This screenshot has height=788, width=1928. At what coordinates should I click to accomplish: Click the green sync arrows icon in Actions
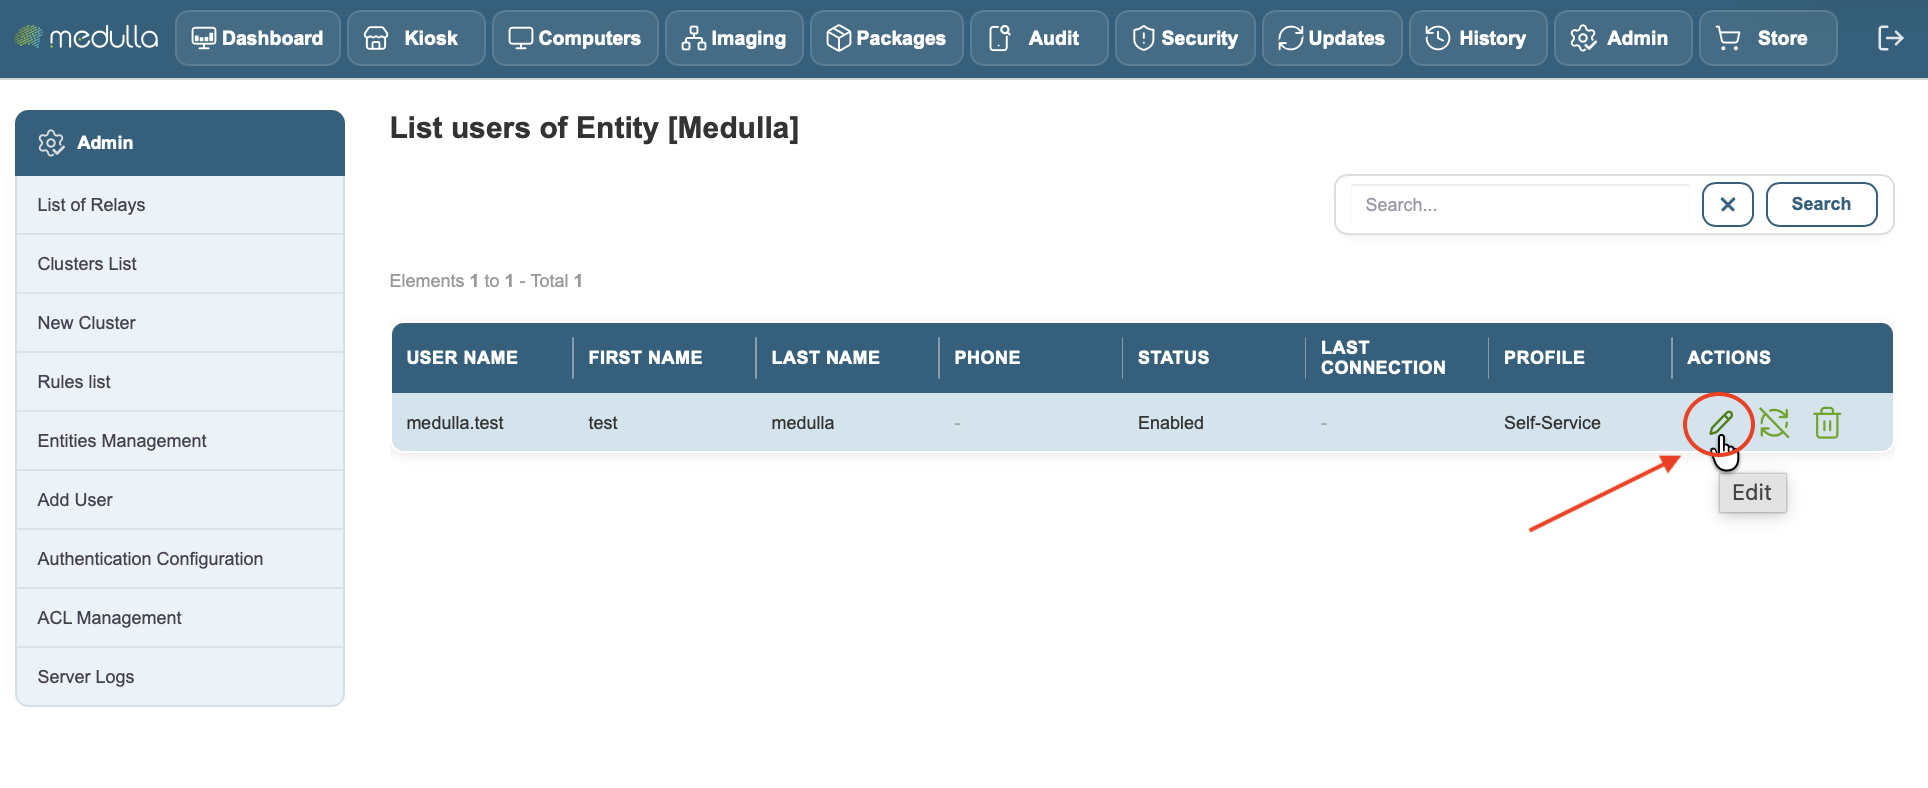pos(1774,423)
